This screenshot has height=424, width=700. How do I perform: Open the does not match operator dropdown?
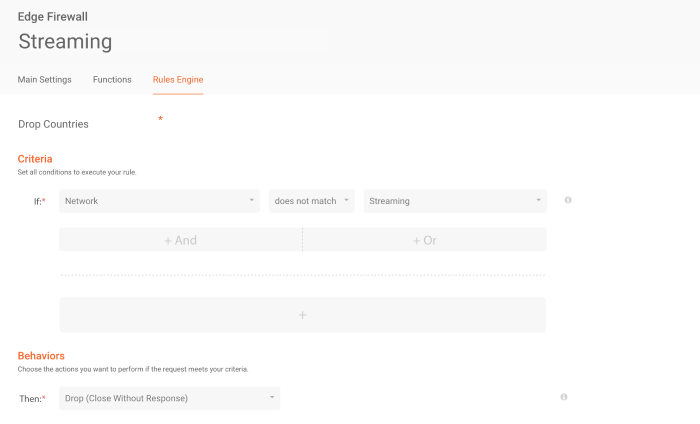point(312,201)
